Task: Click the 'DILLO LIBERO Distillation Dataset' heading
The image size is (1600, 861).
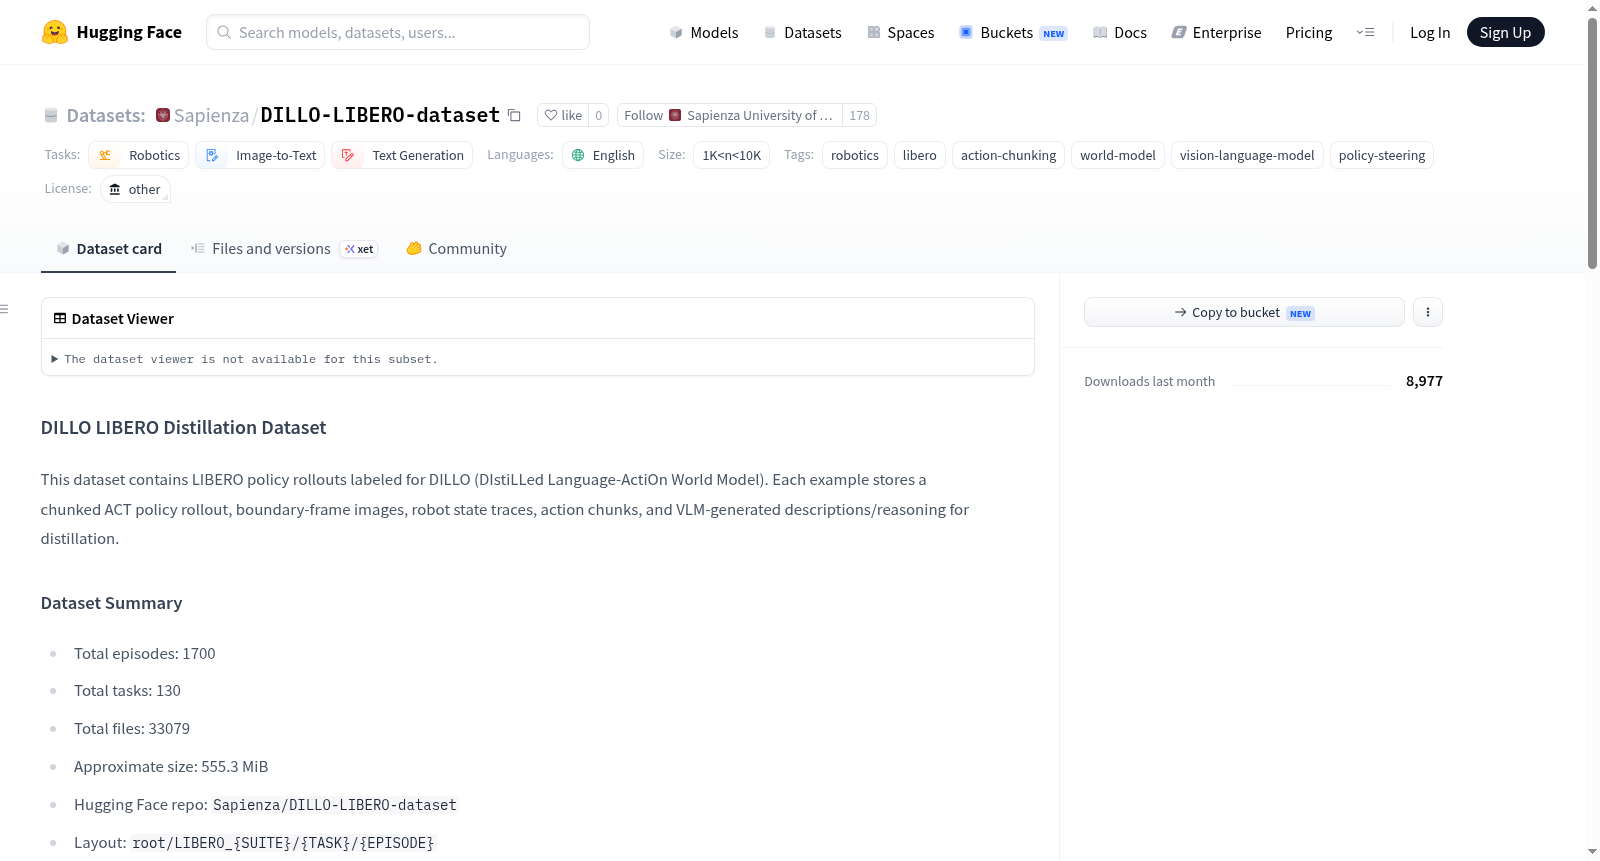Action: pos(183,427)
